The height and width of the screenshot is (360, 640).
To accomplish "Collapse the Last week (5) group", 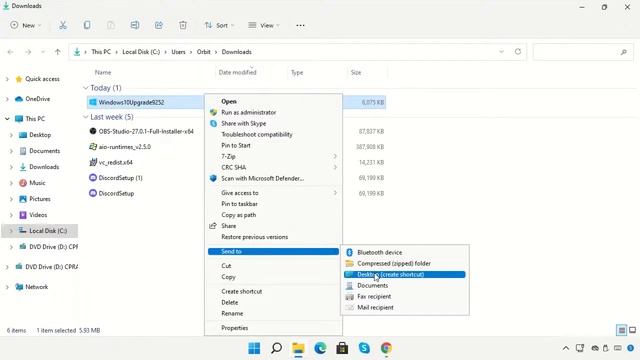I will pyautogui.click(x=85, y=117).
